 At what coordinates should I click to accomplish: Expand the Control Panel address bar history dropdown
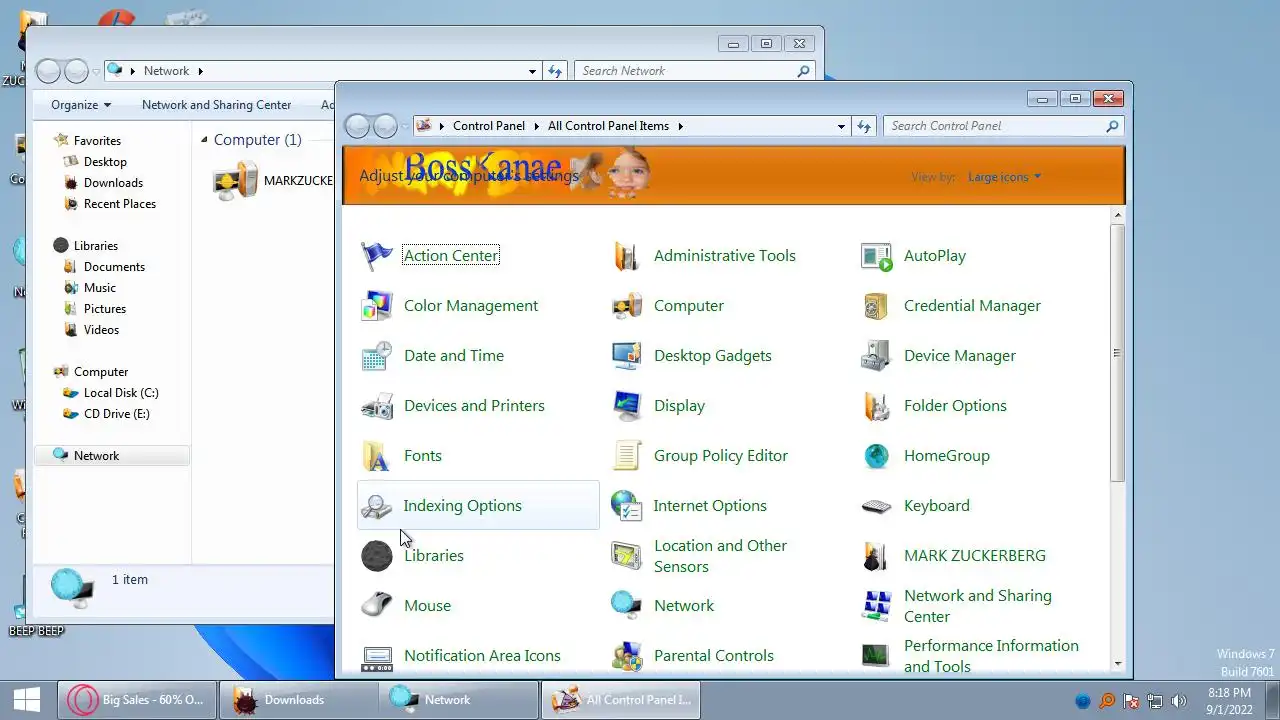[841, 126]
